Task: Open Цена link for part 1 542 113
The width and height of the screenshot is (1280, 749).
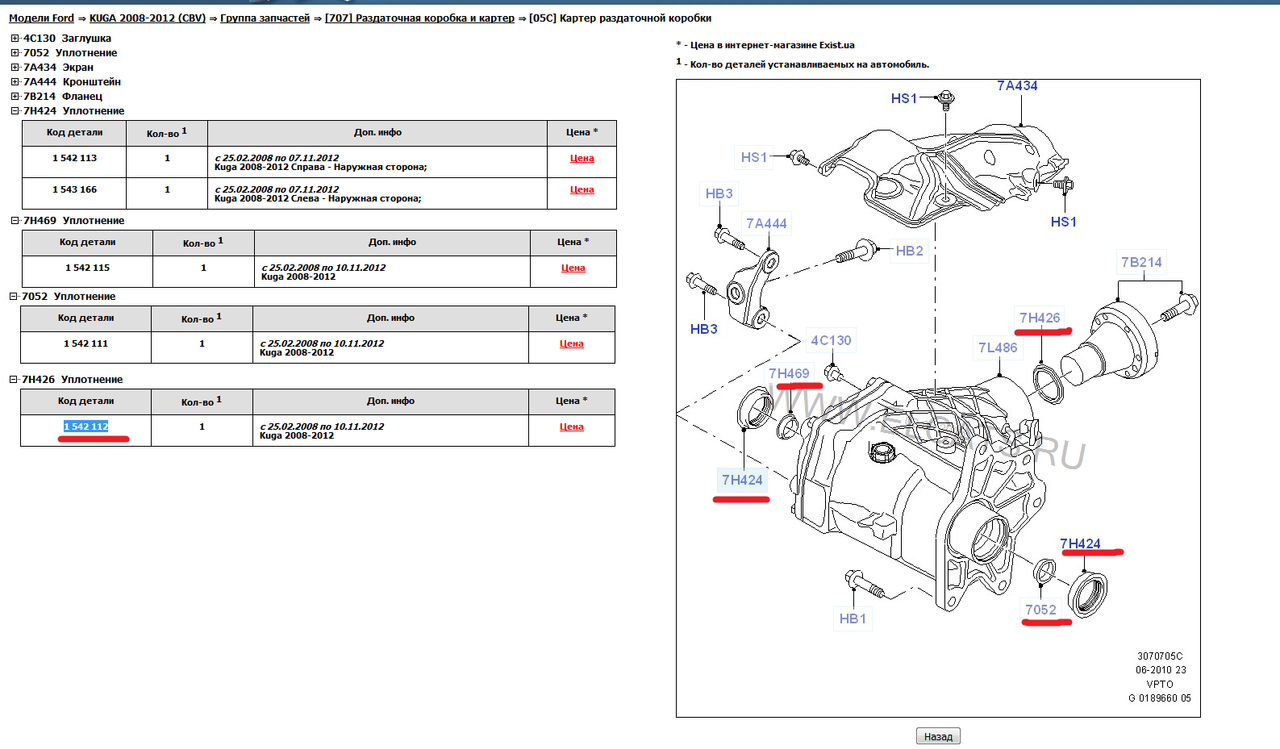Action: (x=582, y=158)
